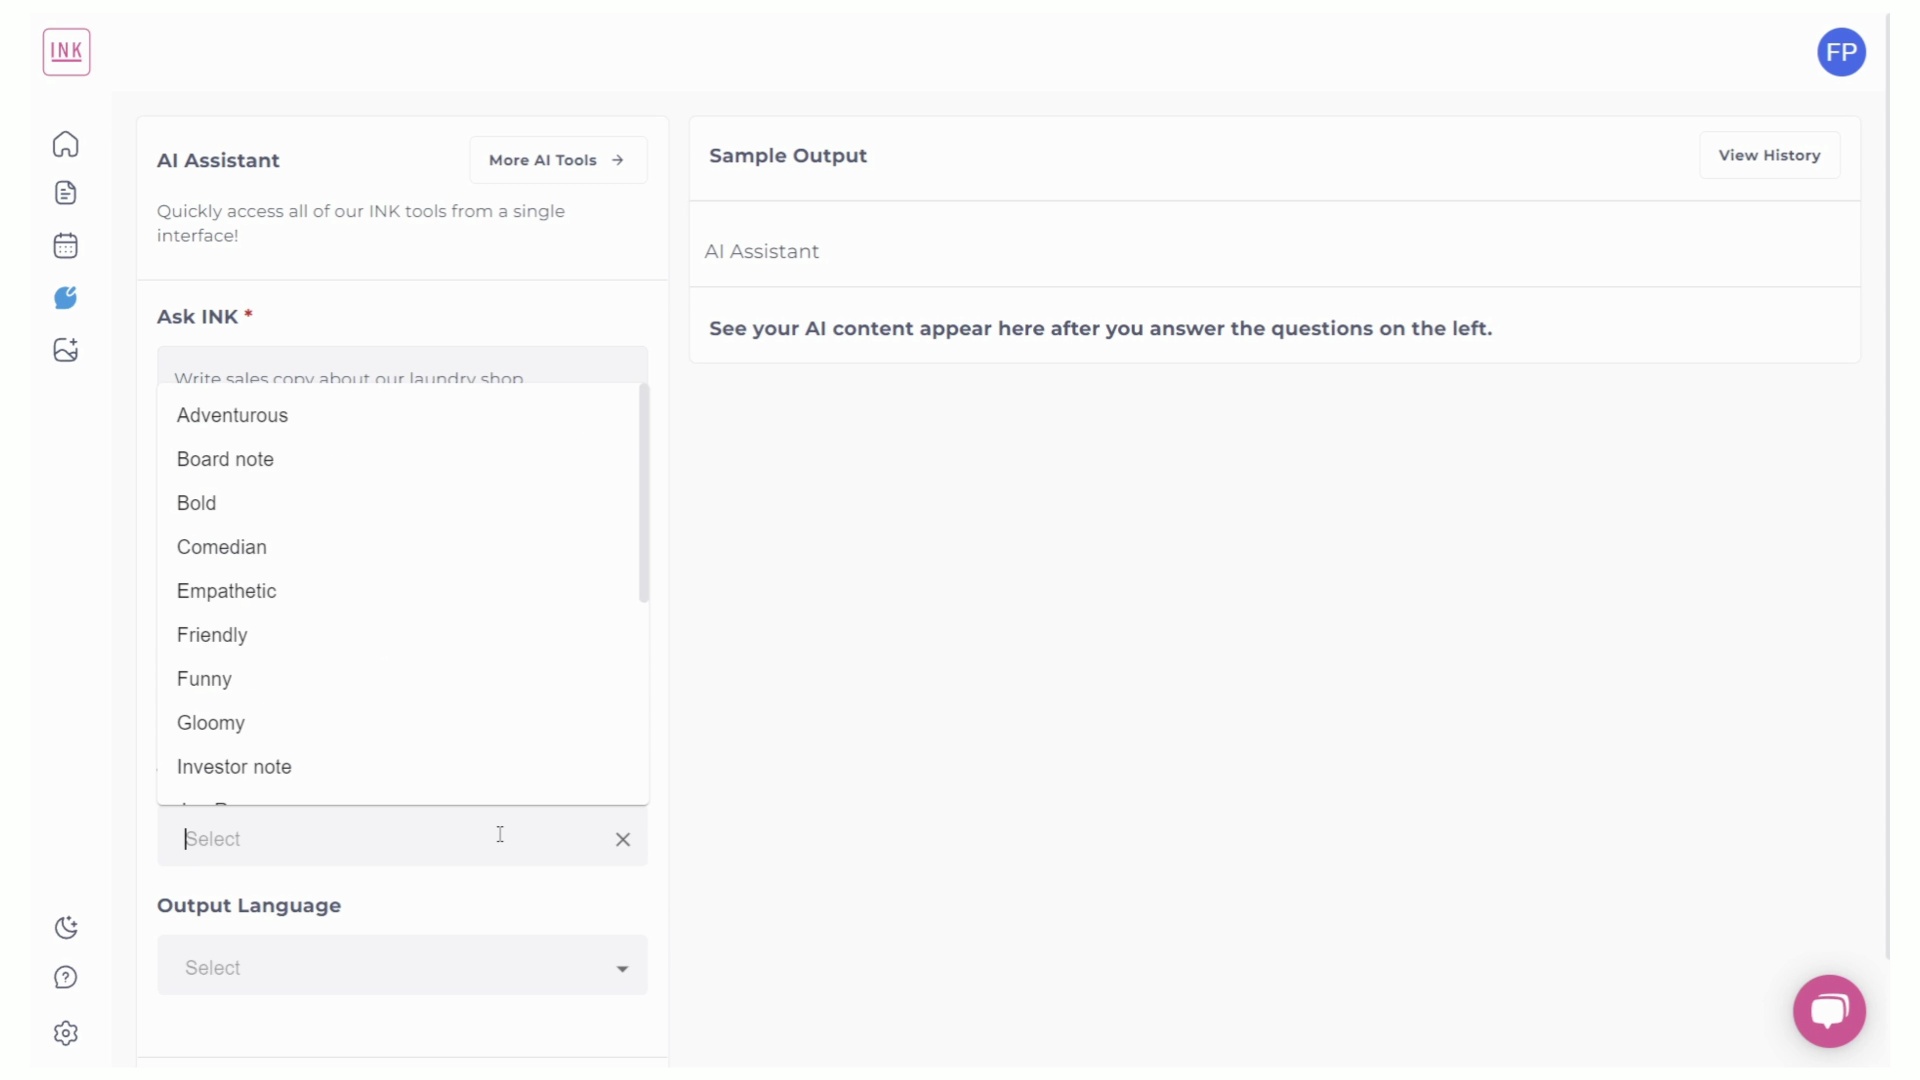Click the INK logo
This screenshot has height=1080, width=1920.
click(66, 52)
